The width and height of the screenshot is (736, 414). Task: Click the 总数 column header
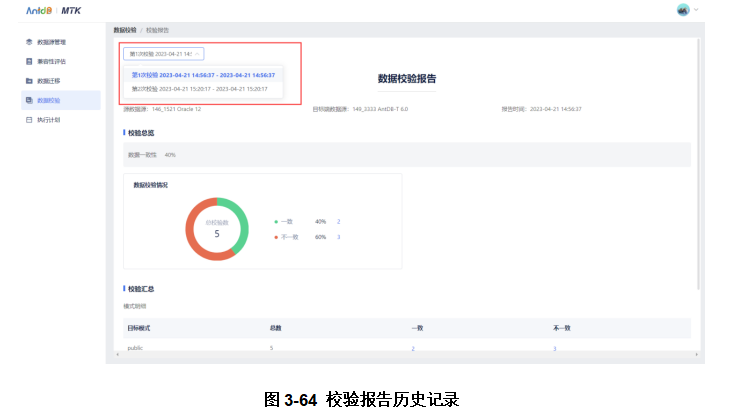[276, 328]
